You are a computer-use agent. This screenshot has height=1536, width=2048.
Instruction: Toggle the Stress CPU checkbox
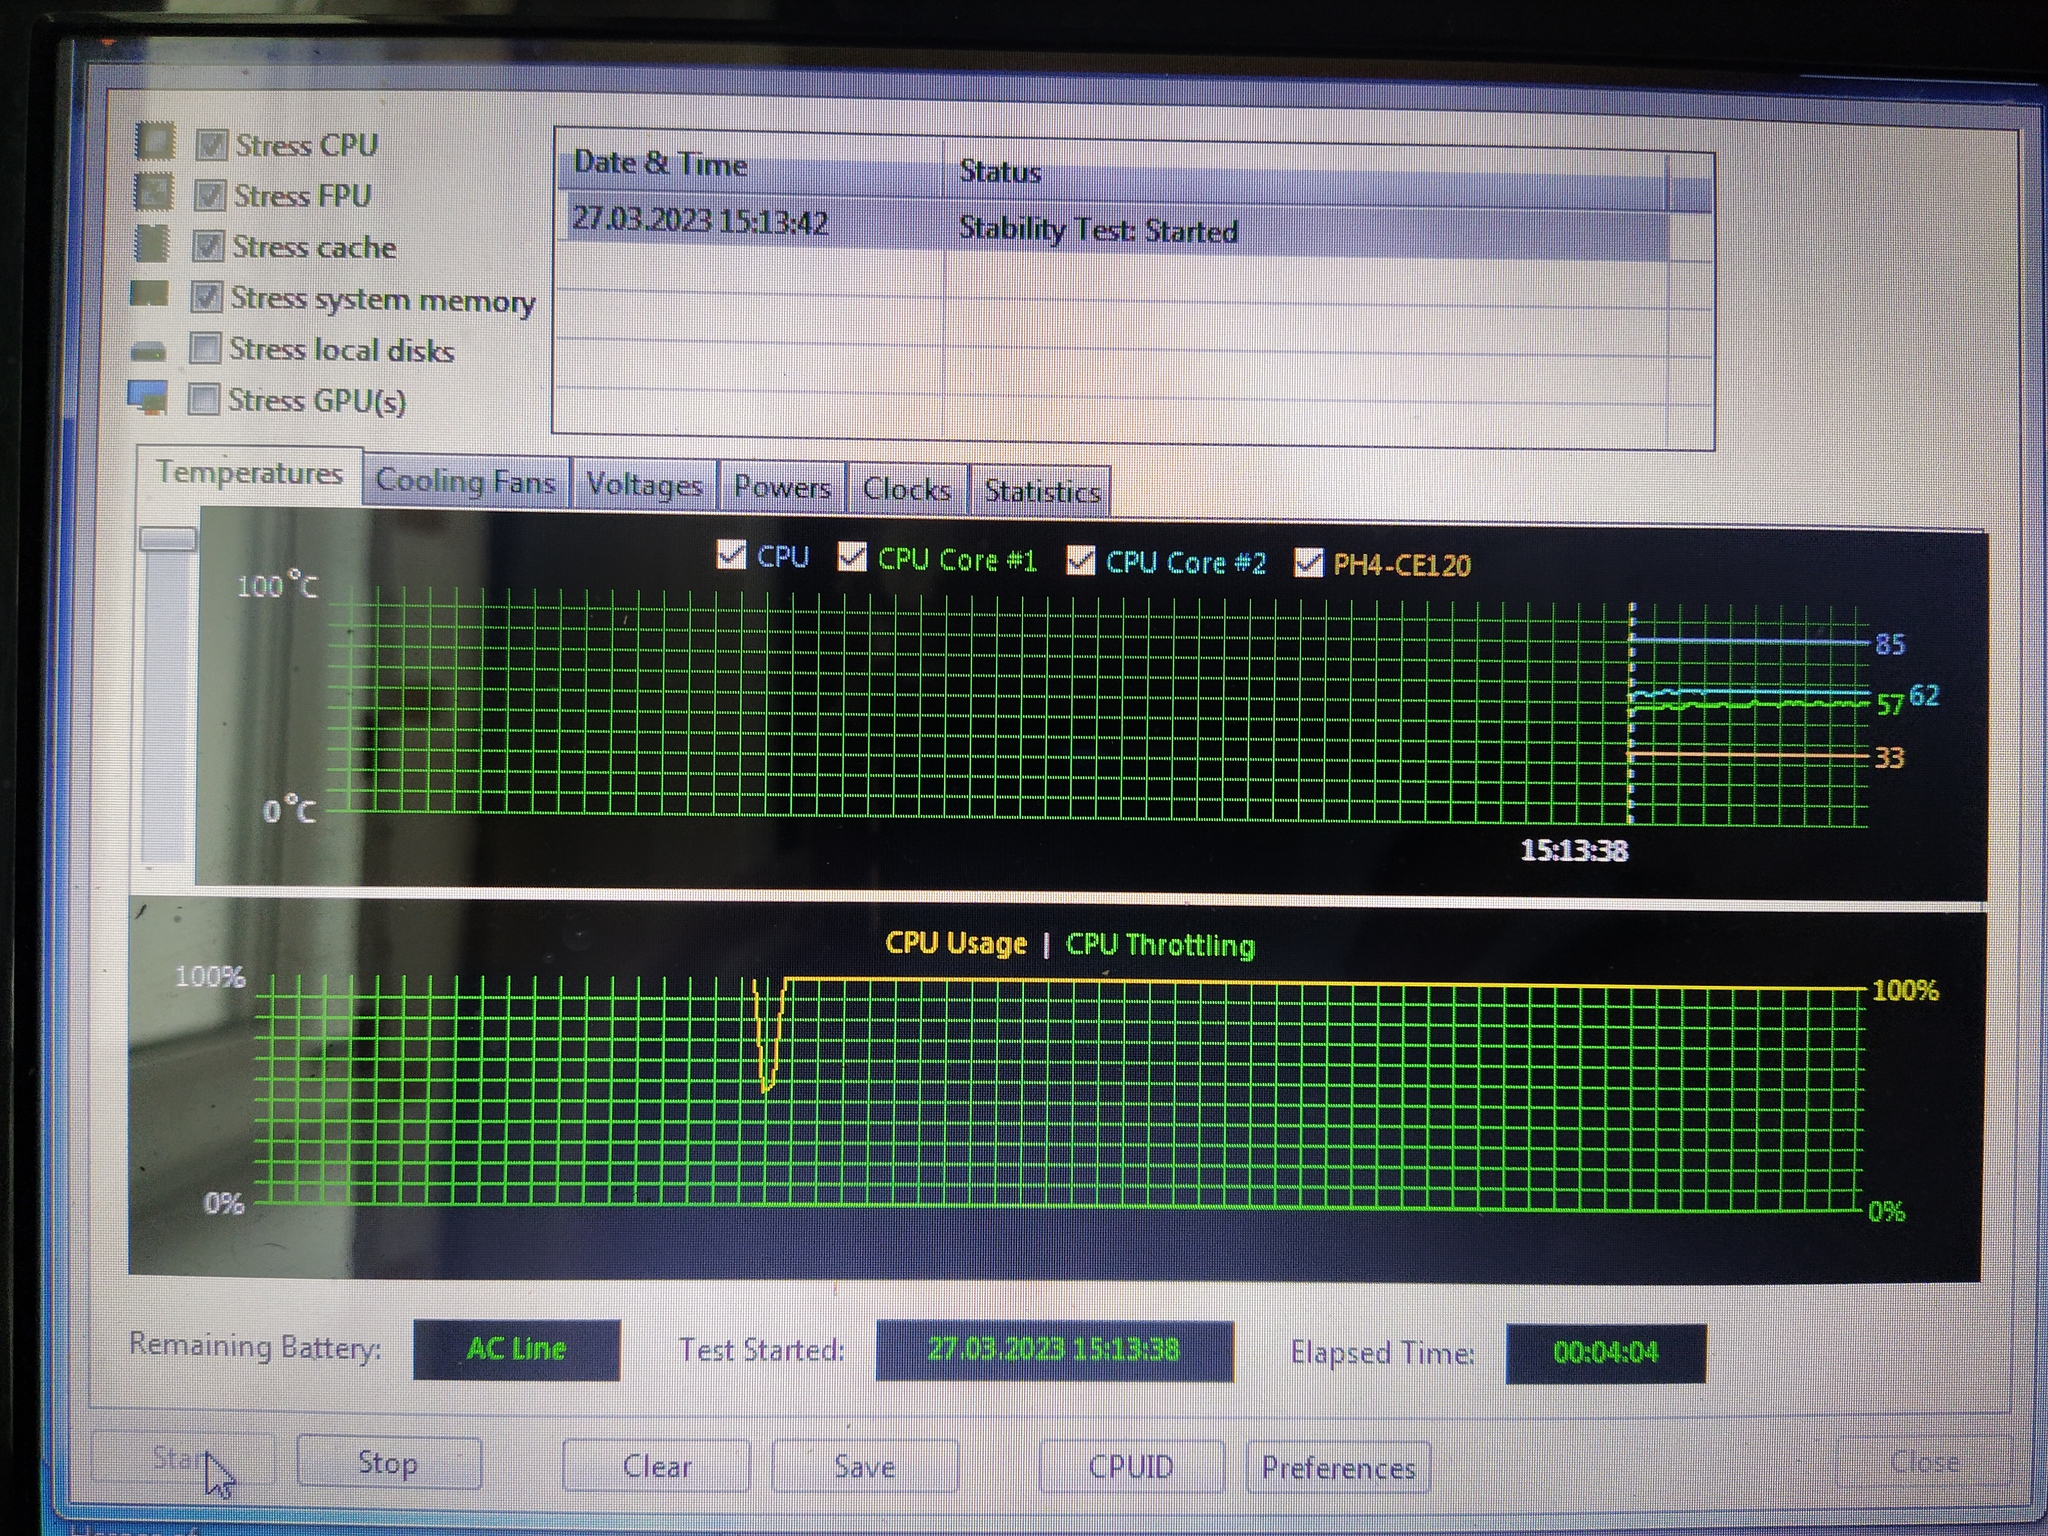211,145
